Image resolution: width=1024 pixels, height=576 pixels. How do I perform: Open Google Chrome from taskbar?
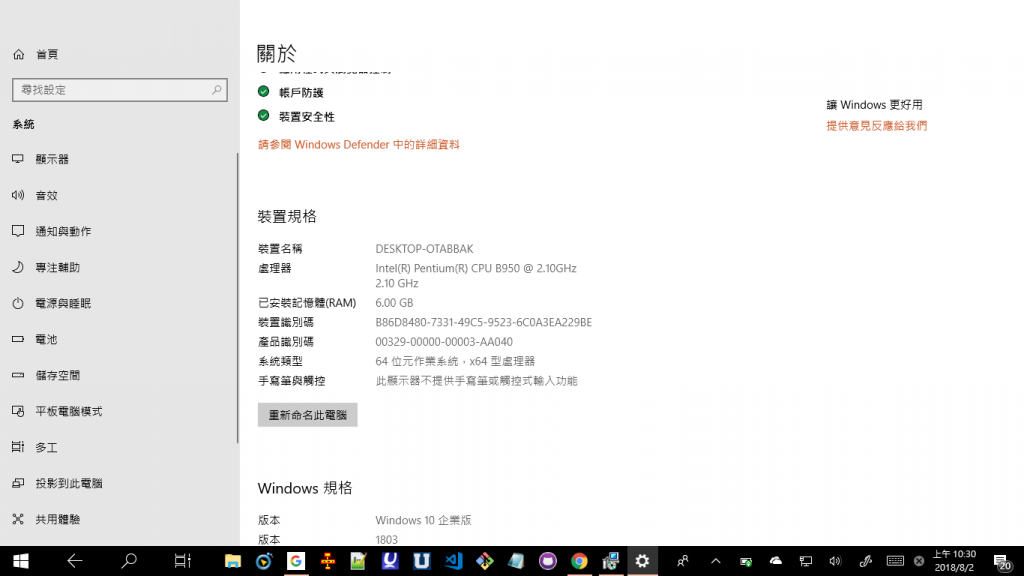point(579,561)
